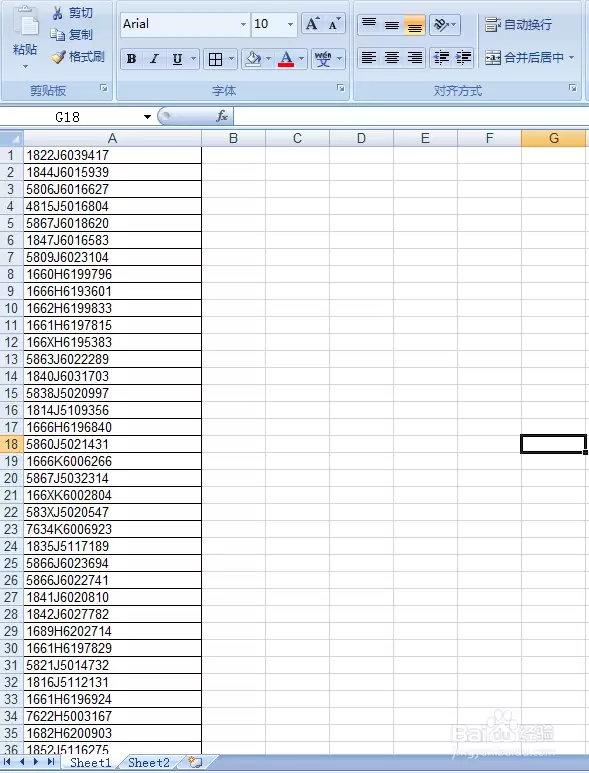Click the borders grid icon
Viewport: 589px width, 773px height.
click(215, 59)
